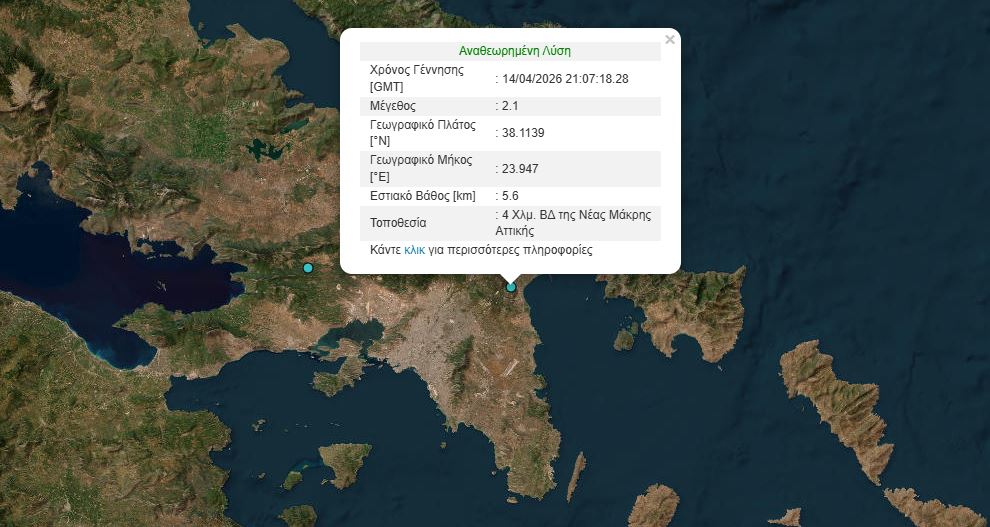Viewport: 990px width, 527px height.
Task: Click the latitude value 38.1139
Action: click(522, 133)
